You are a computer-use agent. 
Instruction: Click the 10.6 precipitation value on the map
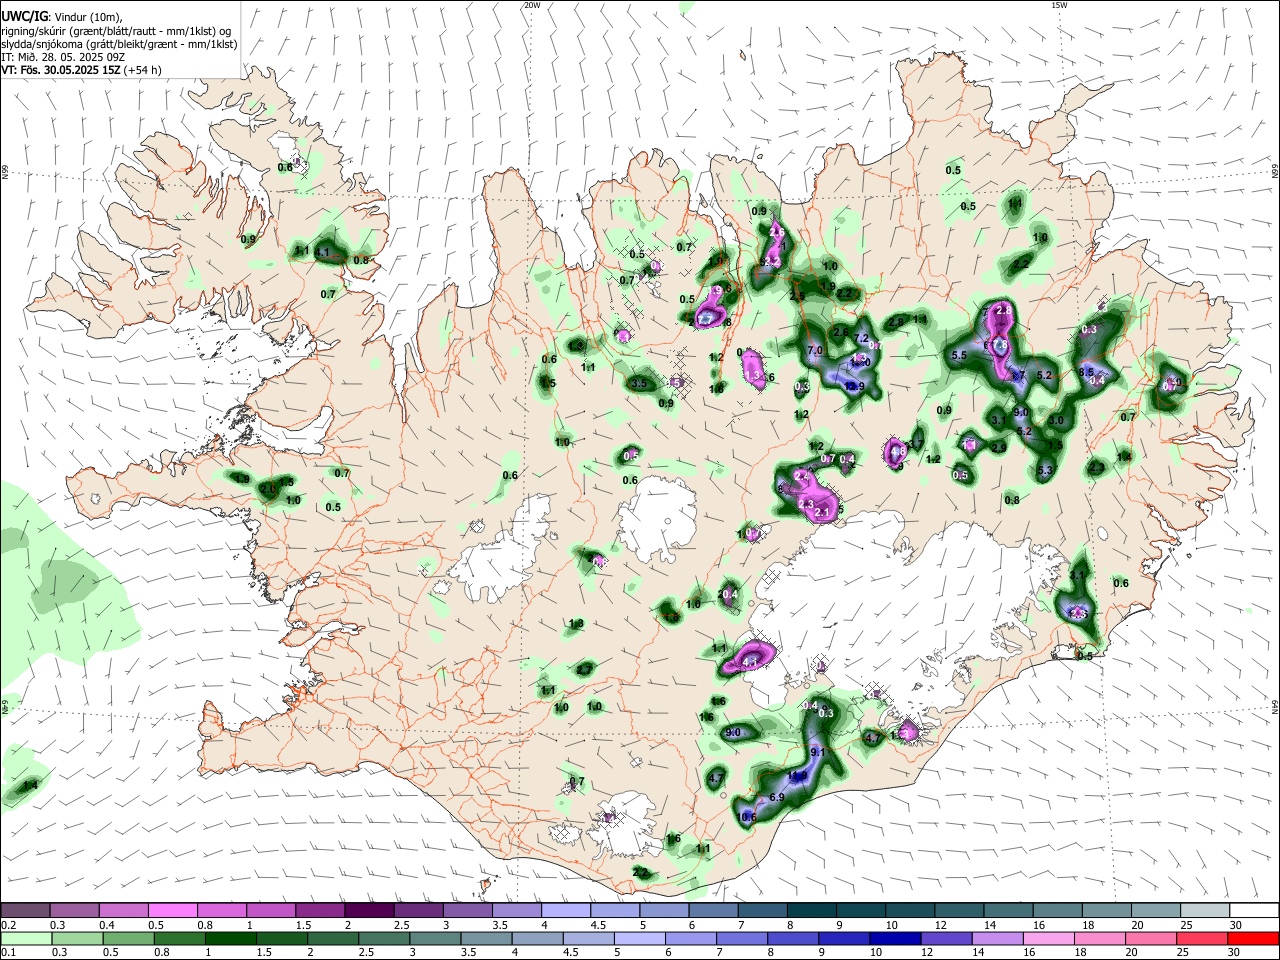[747, 817]
